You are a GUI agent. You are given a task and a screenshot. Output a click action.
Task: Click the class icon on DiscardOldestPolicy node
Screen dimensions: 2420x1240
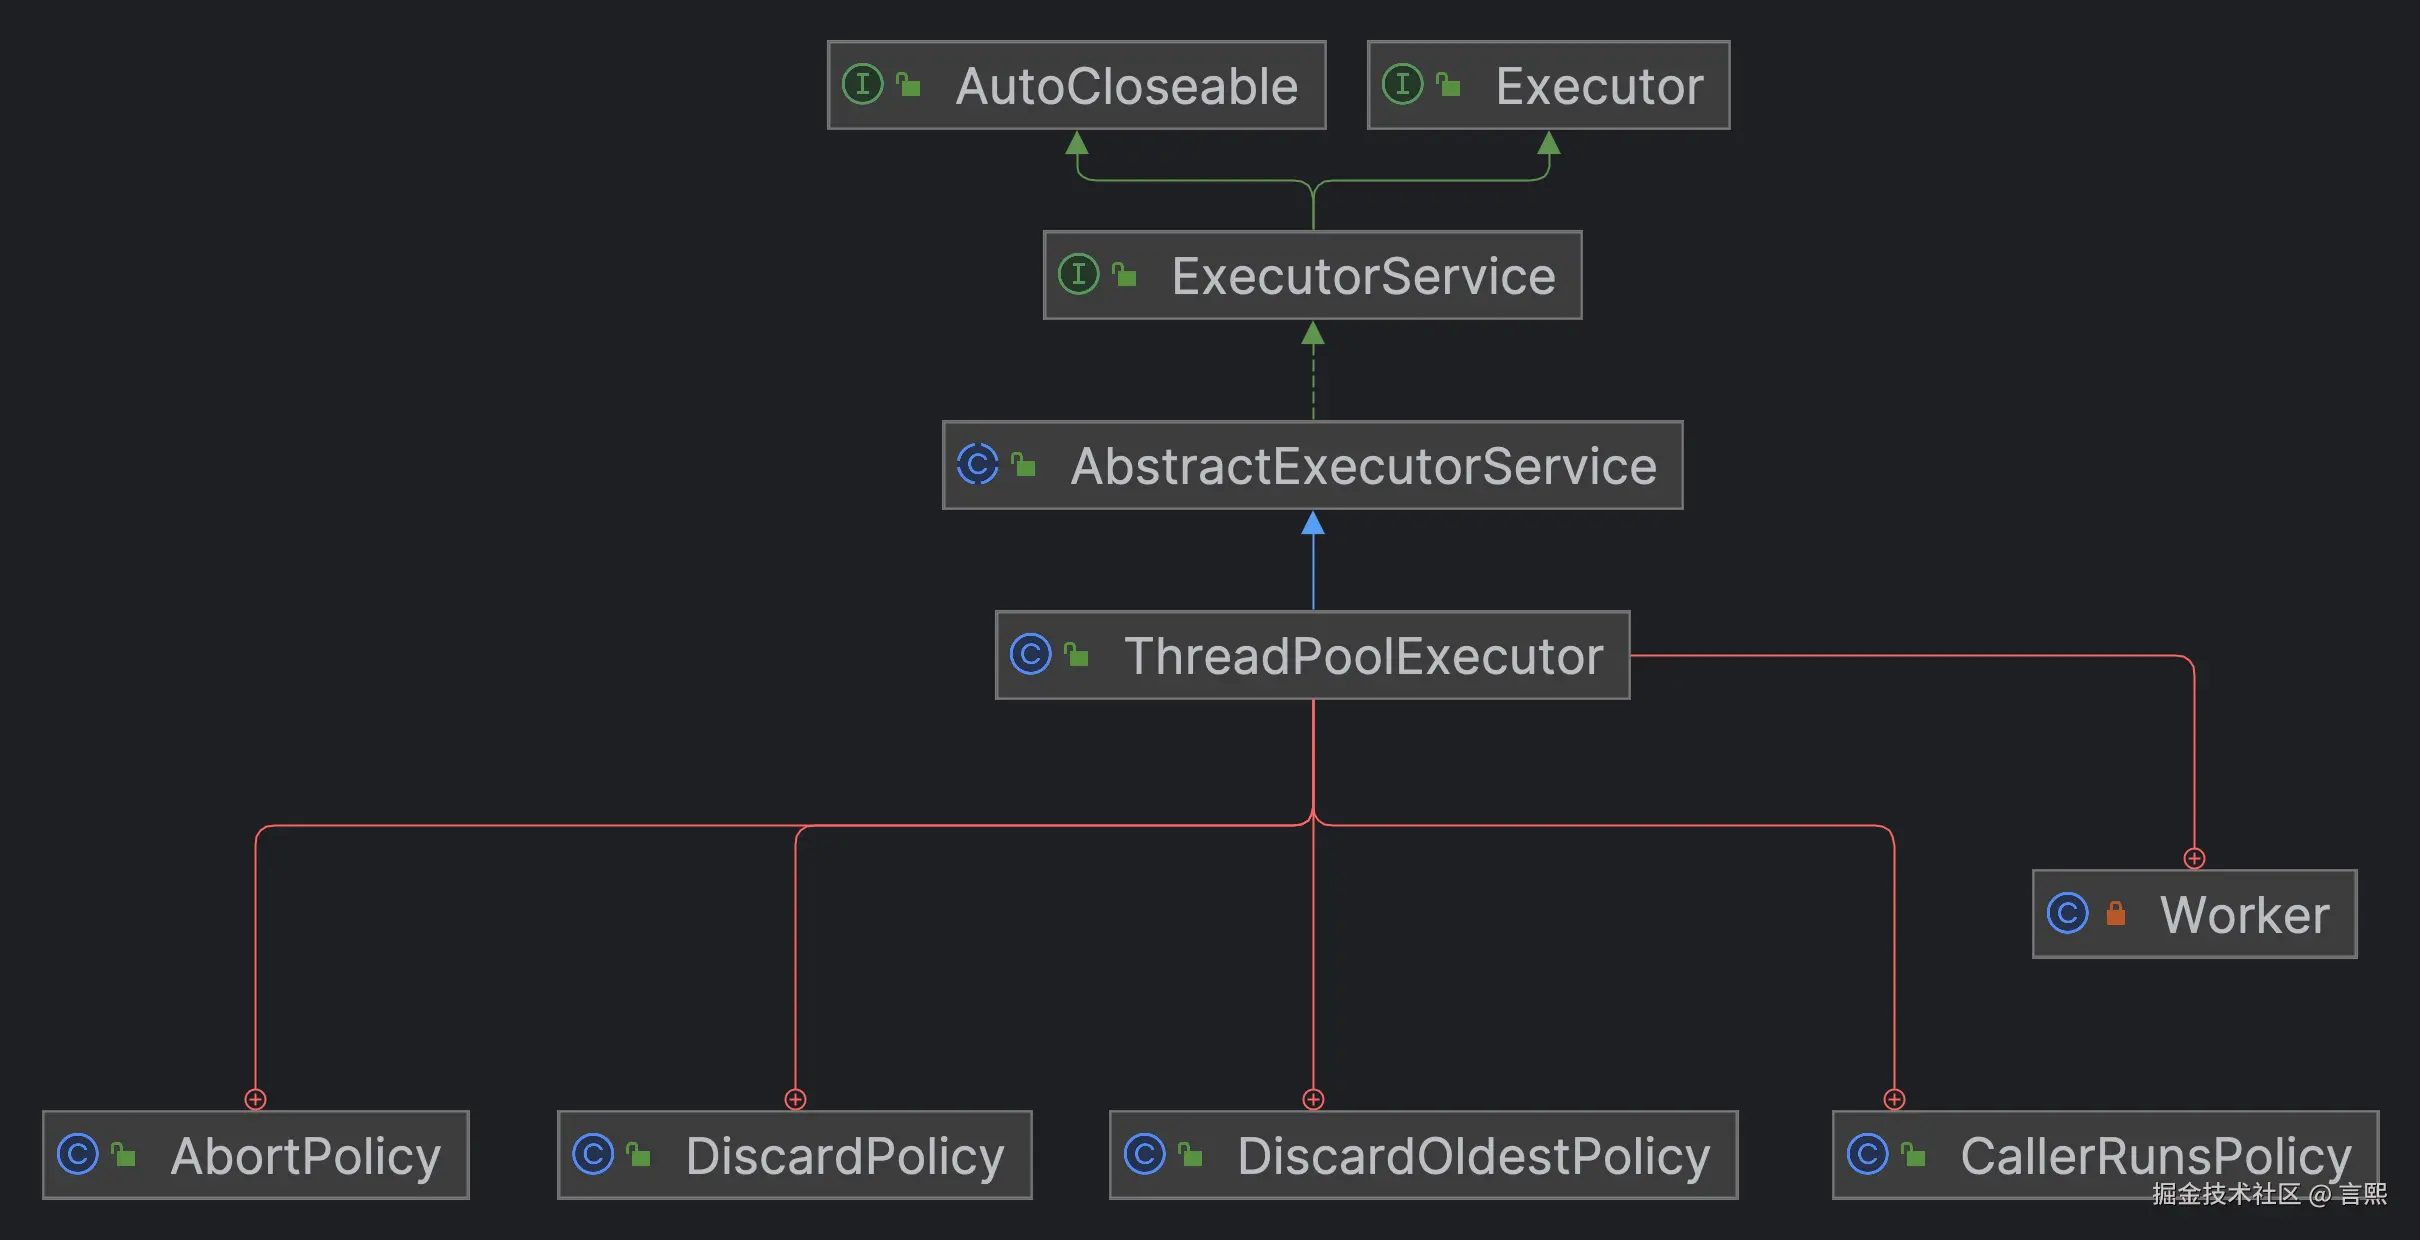tap(1144, 1154)
